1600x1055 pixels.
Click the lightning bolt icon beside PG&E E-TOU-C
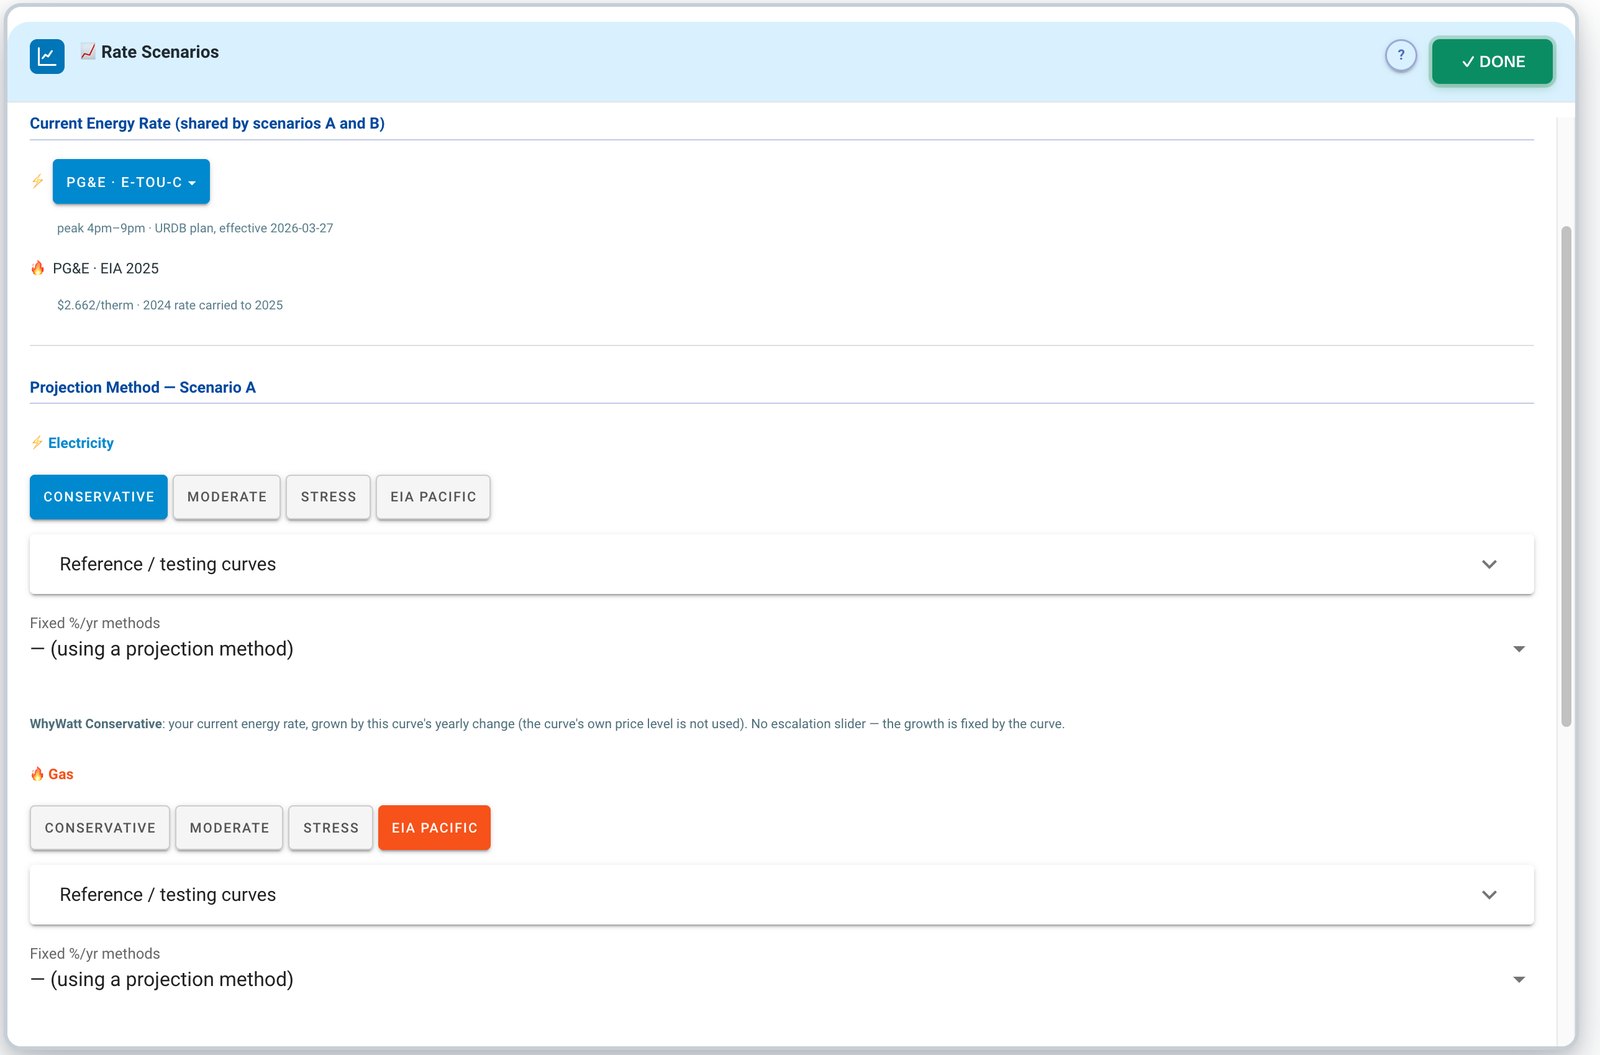pyautogui.click(x=37, y=181)
